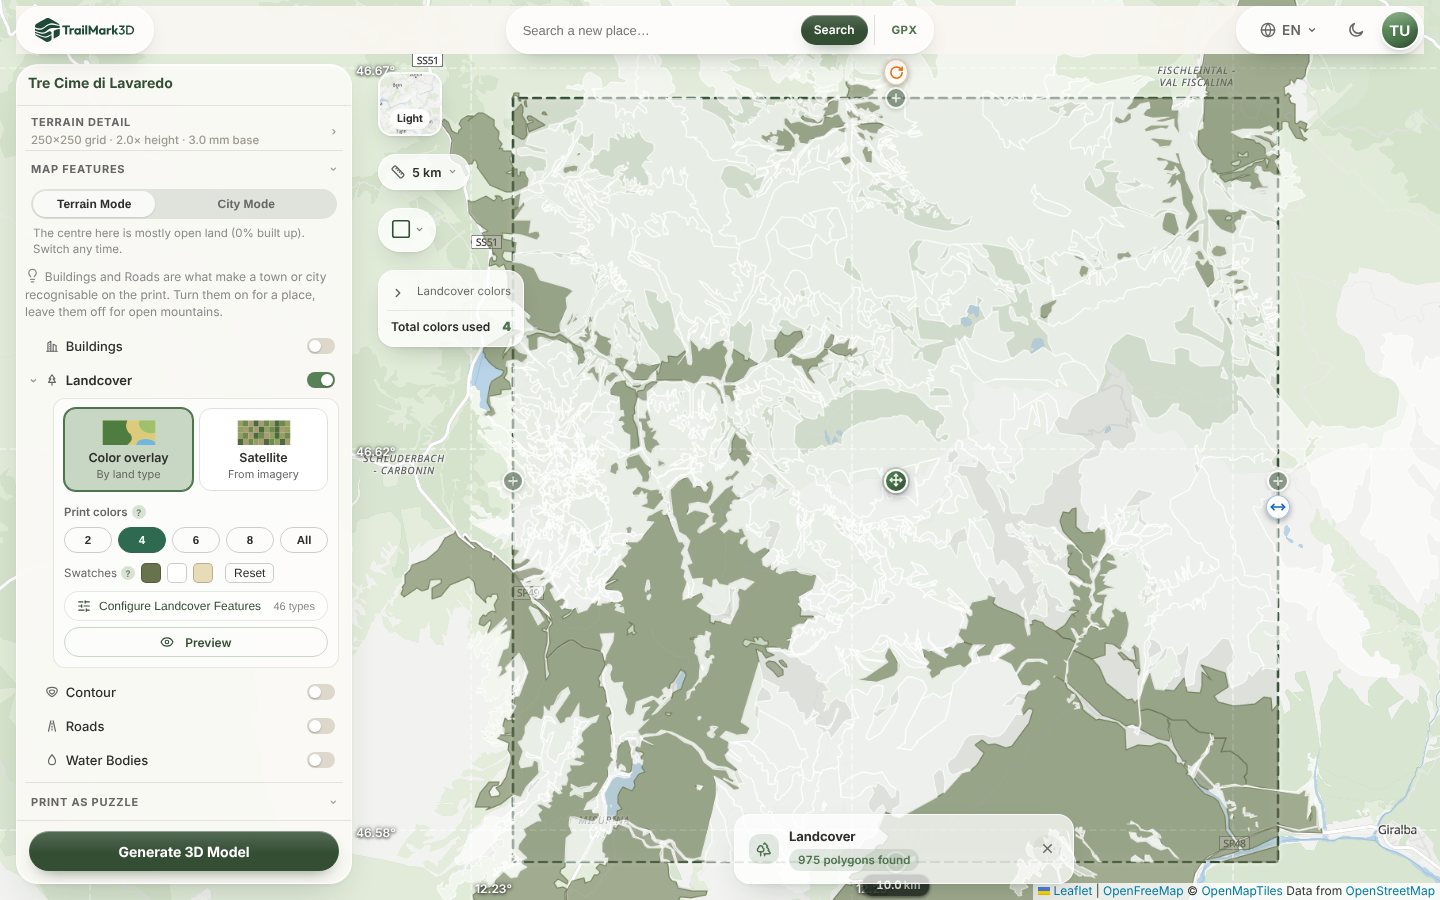Switch on the Roads toggle

pyautogui.click(x=321, y=726)
